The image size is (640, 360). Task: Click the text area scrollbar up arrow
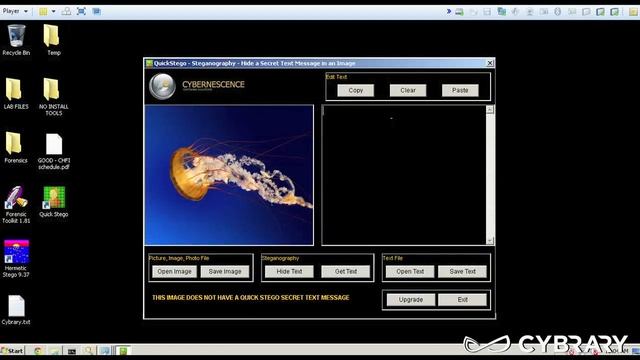[490, 110]
